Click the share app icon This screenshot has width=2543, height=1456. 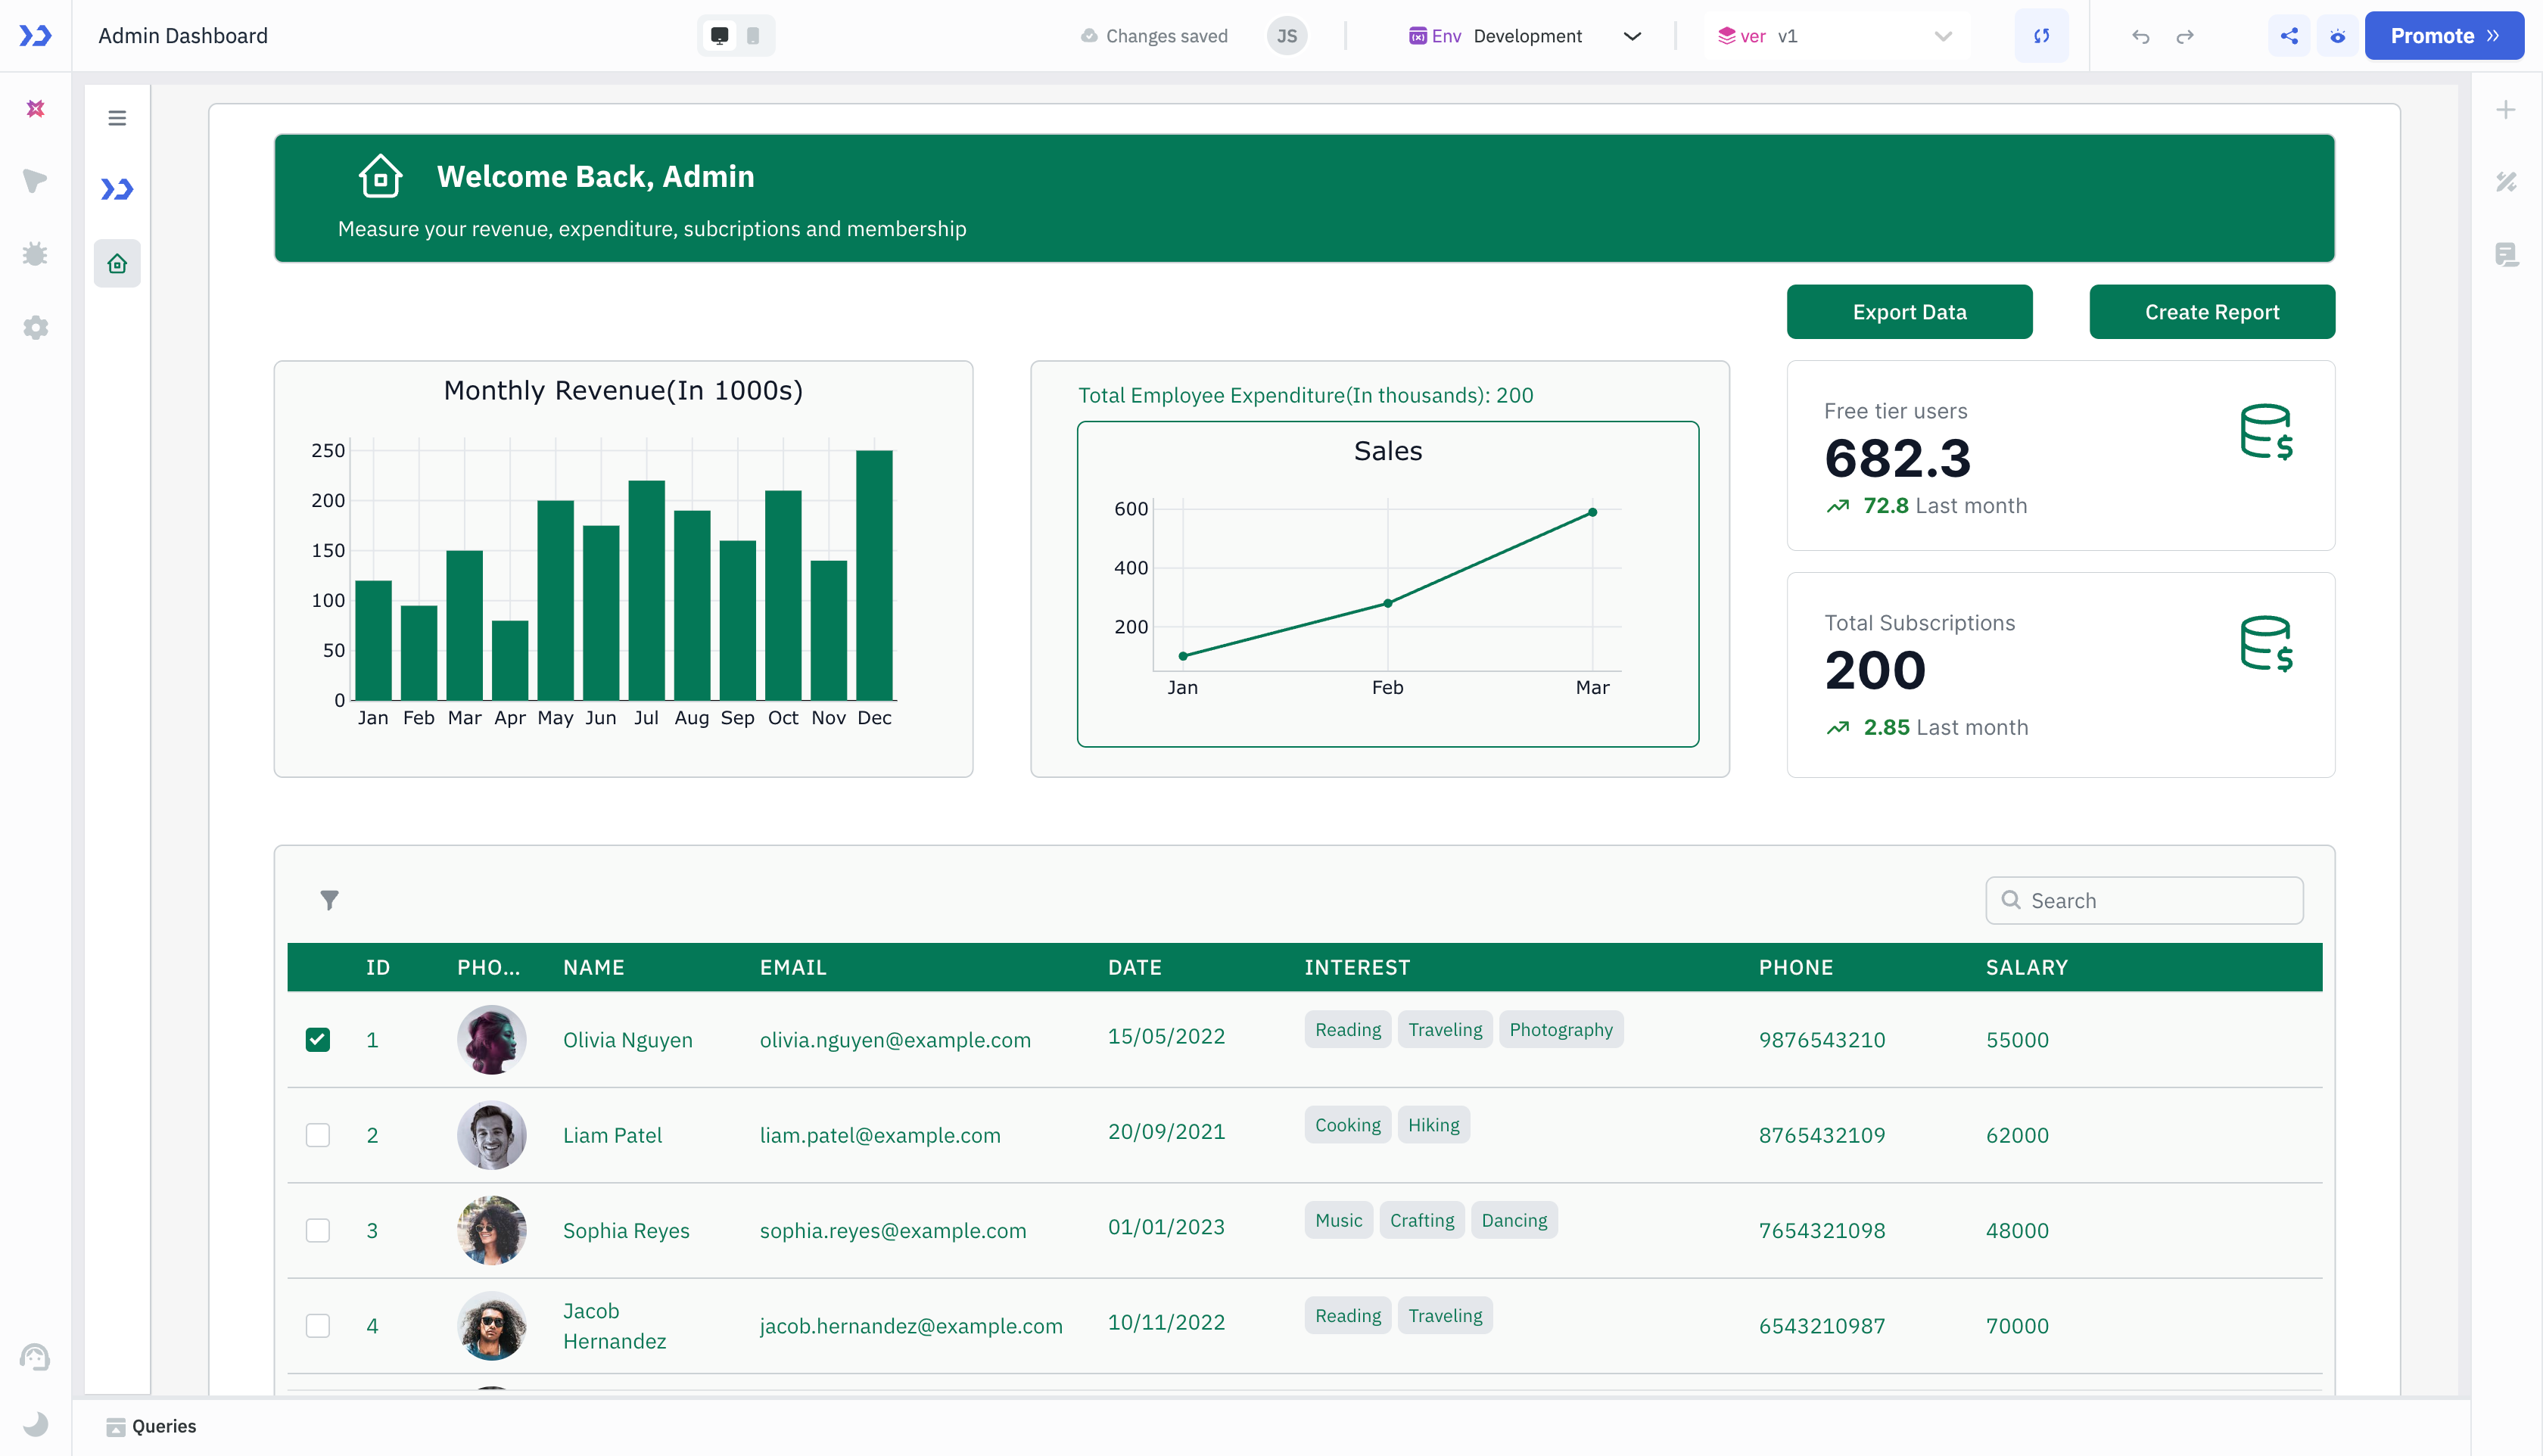tap(2289, 35)
